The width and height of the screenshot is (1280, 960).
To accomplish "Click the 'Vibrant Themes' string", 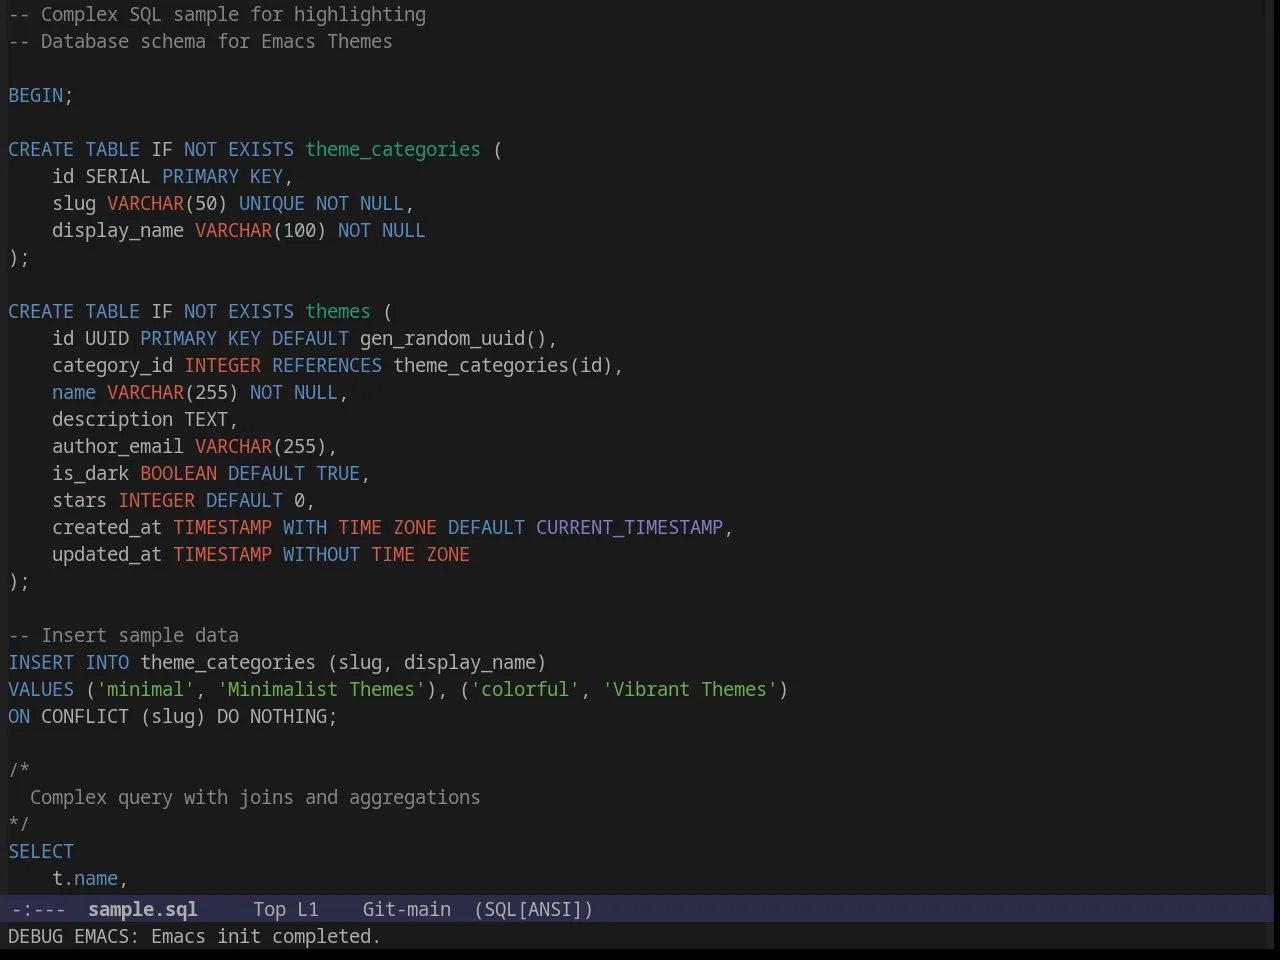I will click(690, 689).
